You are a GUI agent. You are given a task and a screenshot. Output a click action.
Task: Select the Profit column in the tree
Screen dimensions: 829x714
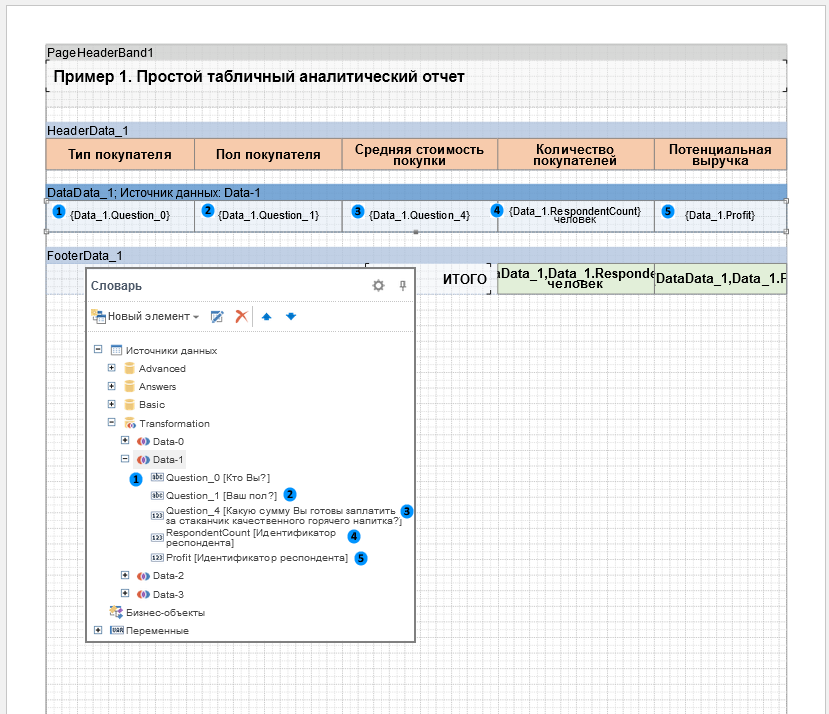[256, 558]
